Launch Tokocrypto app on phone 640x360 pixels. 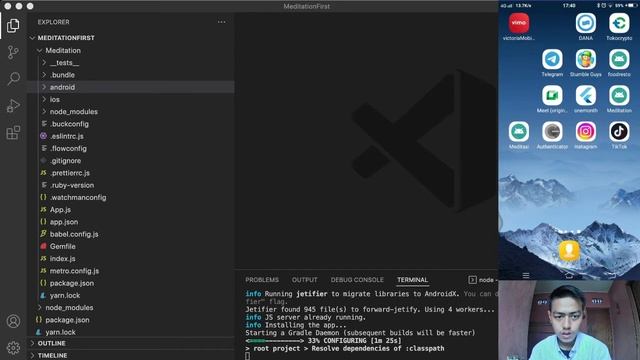tap(619, 23)
